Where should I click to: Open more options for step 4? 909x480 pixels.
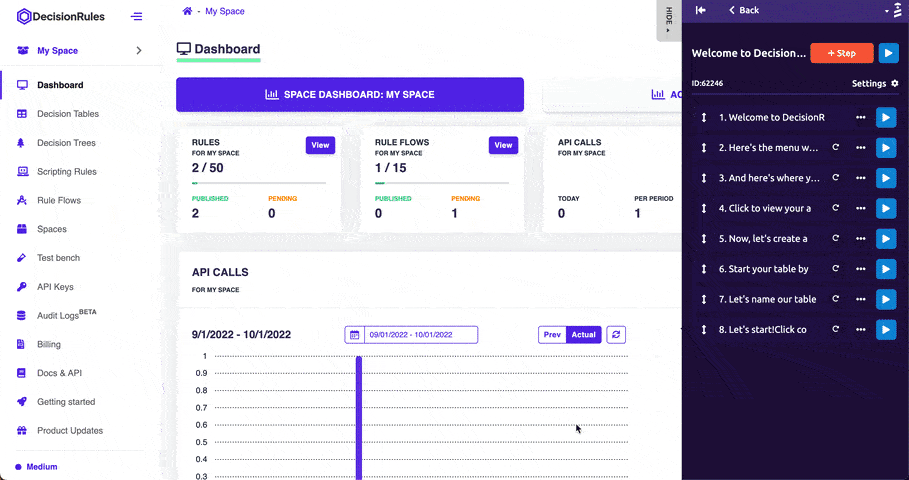tap(860, 208)
